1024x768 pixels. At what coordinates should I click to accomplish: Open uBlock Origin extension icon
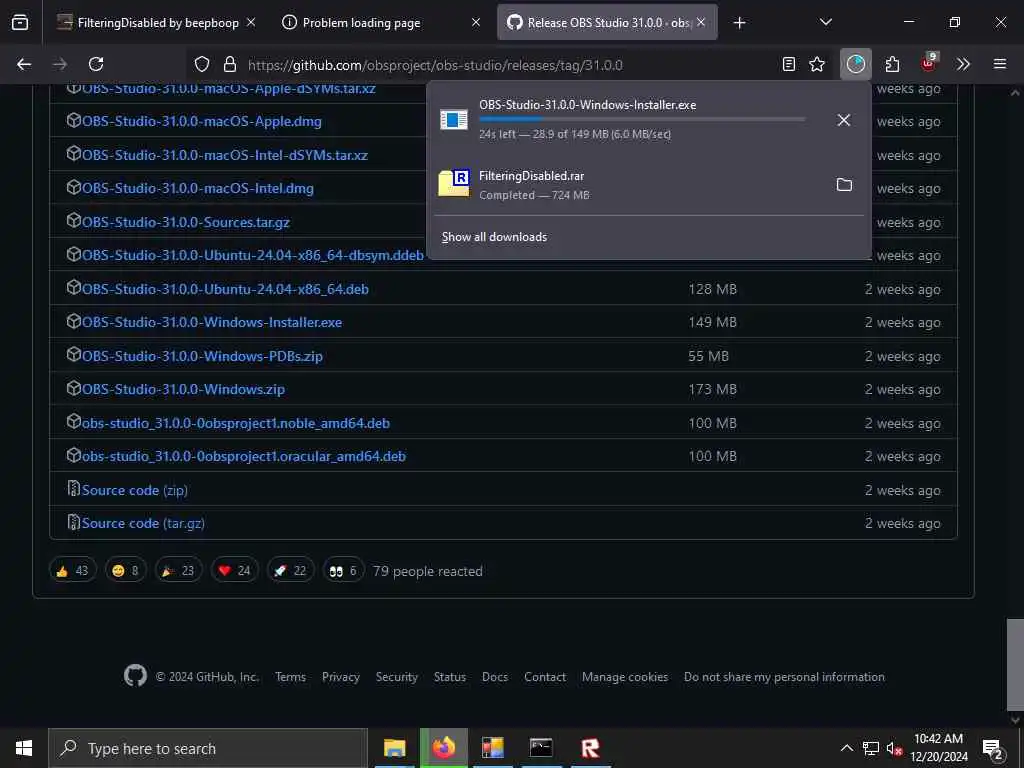(x=928, y=63)
